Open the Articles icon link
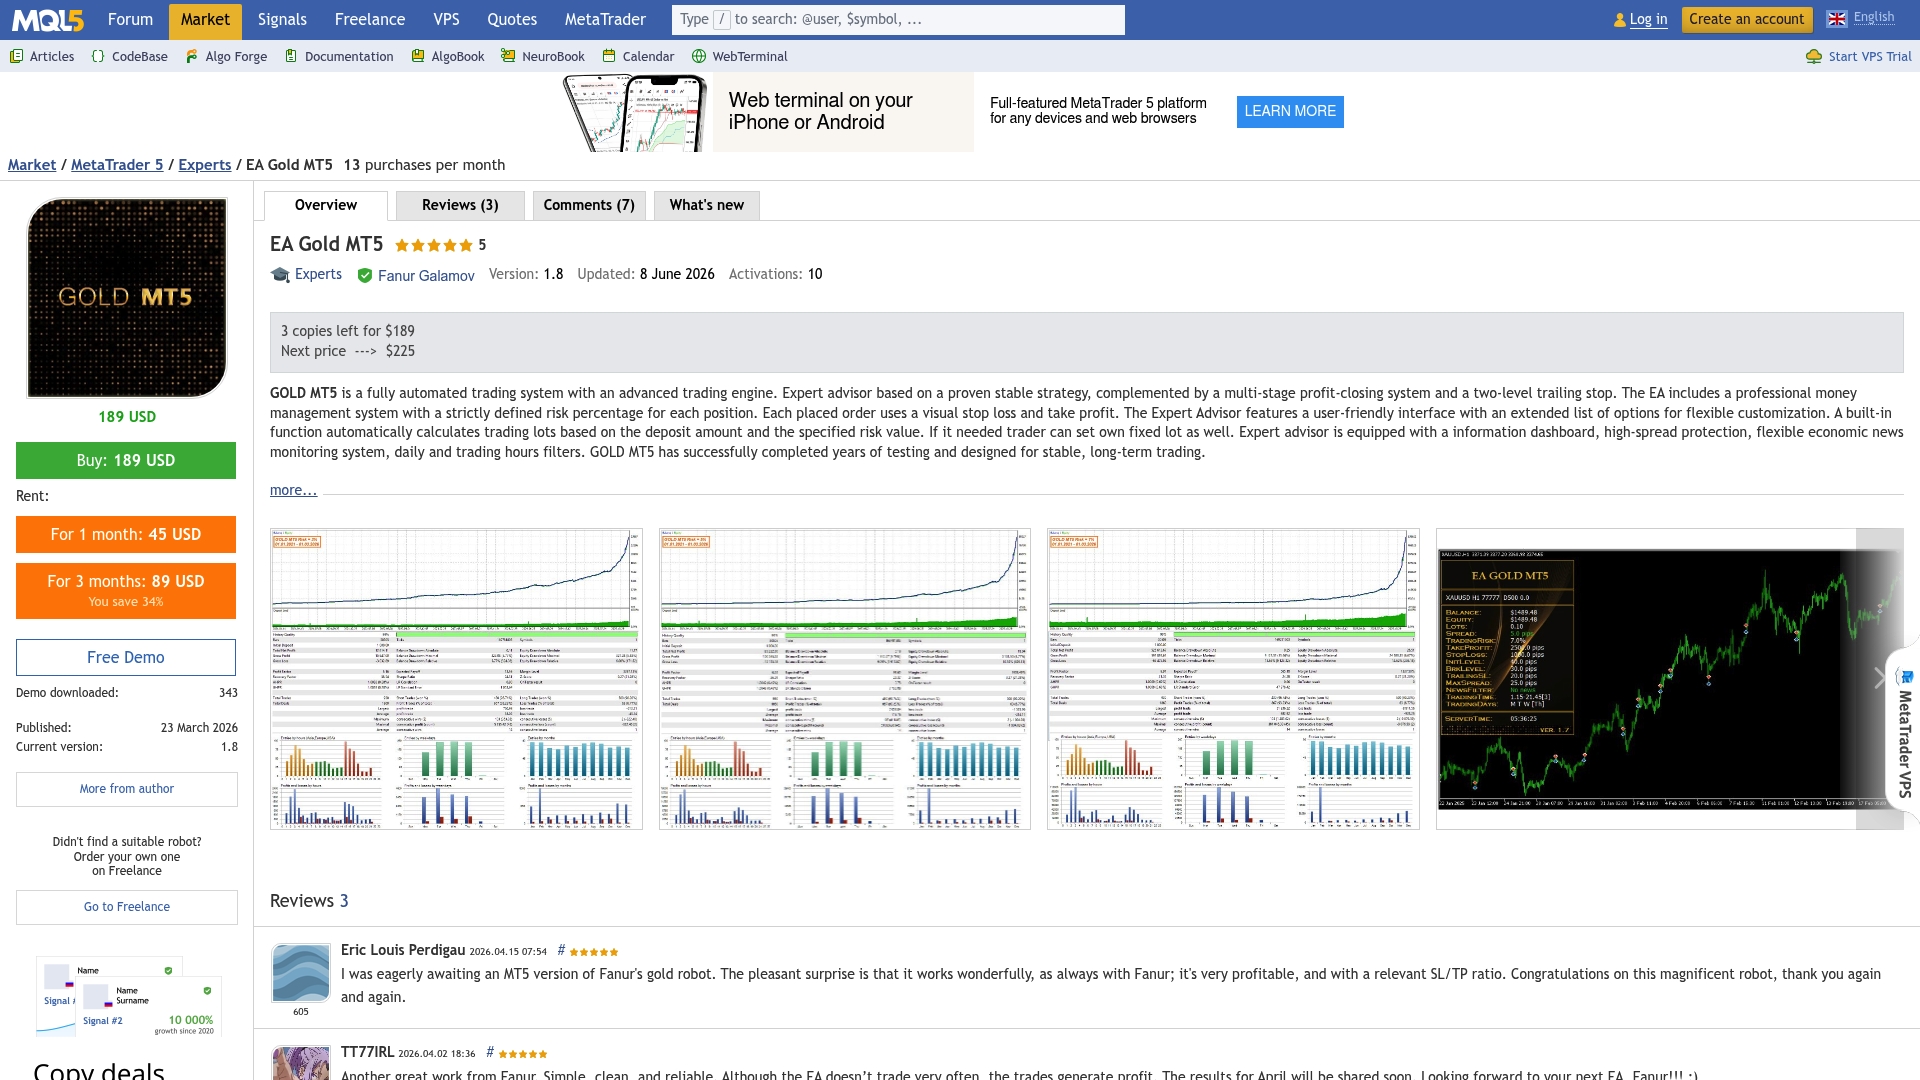1920x1080 pixels. point(16,57)
